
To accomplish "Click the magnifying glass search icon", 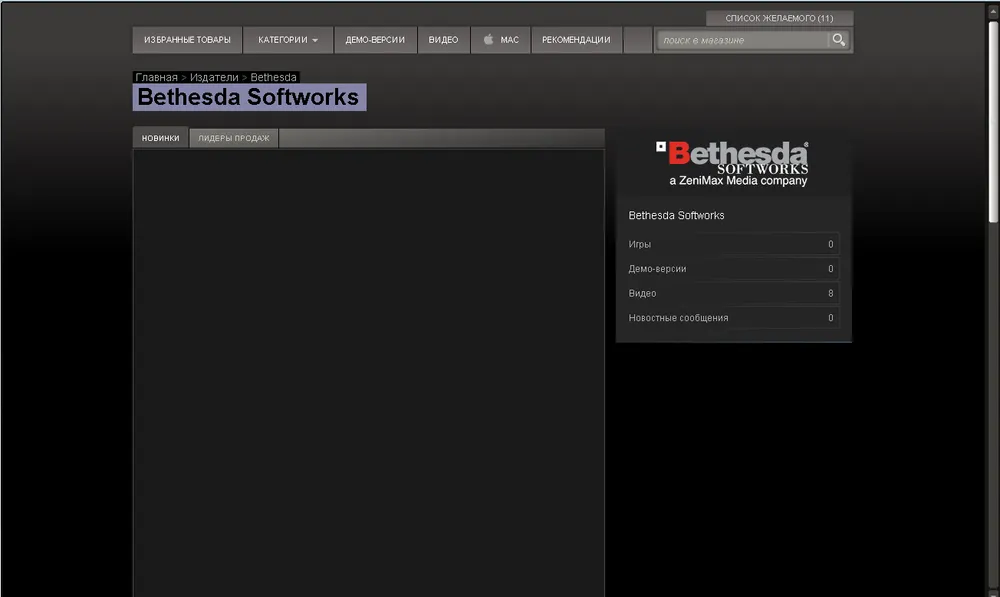I will [x=839, y=40].
